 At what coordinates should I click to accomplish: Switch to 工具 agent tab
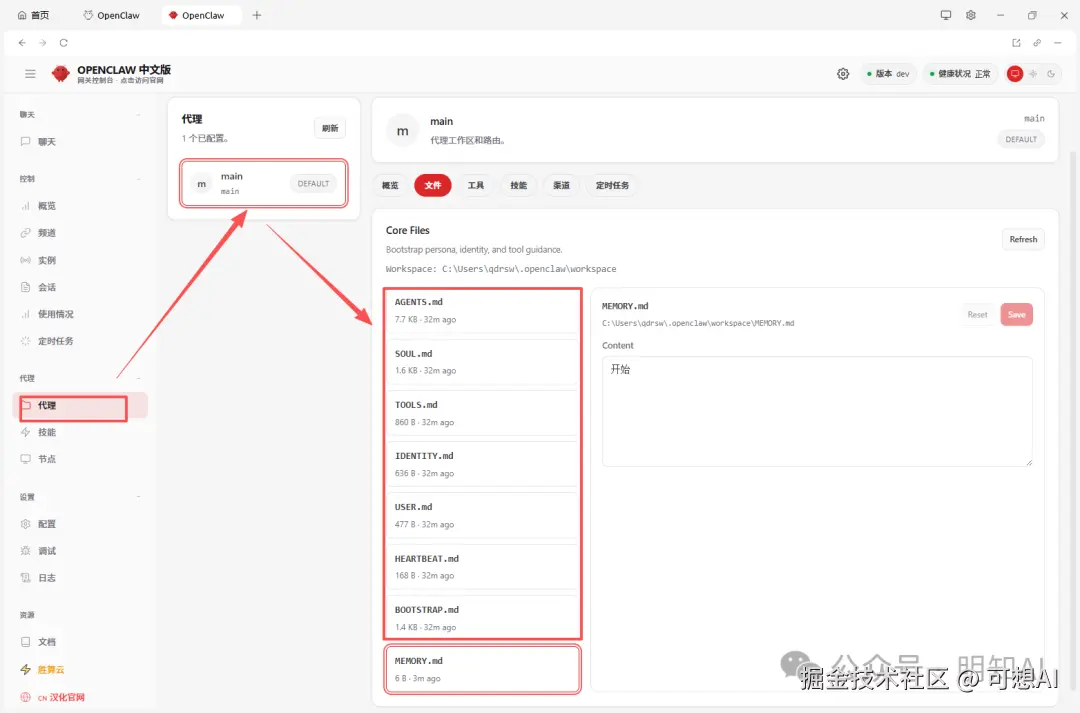476,185
